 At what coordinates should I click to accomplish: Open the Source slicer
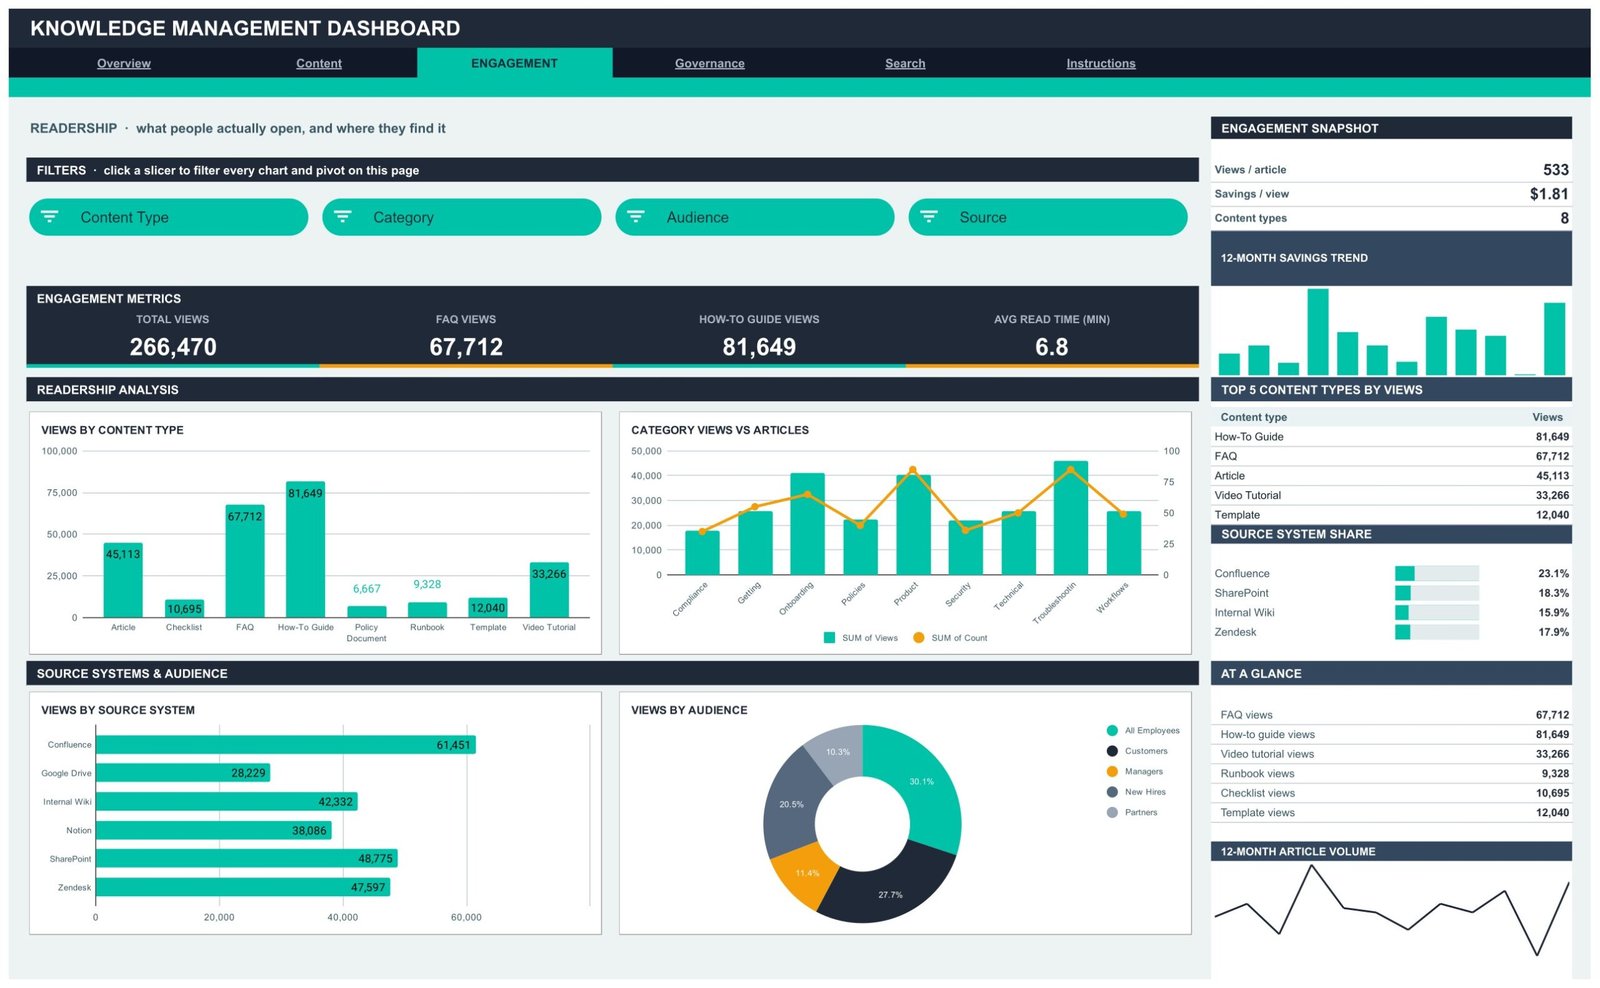click(x=1047, y=217)
